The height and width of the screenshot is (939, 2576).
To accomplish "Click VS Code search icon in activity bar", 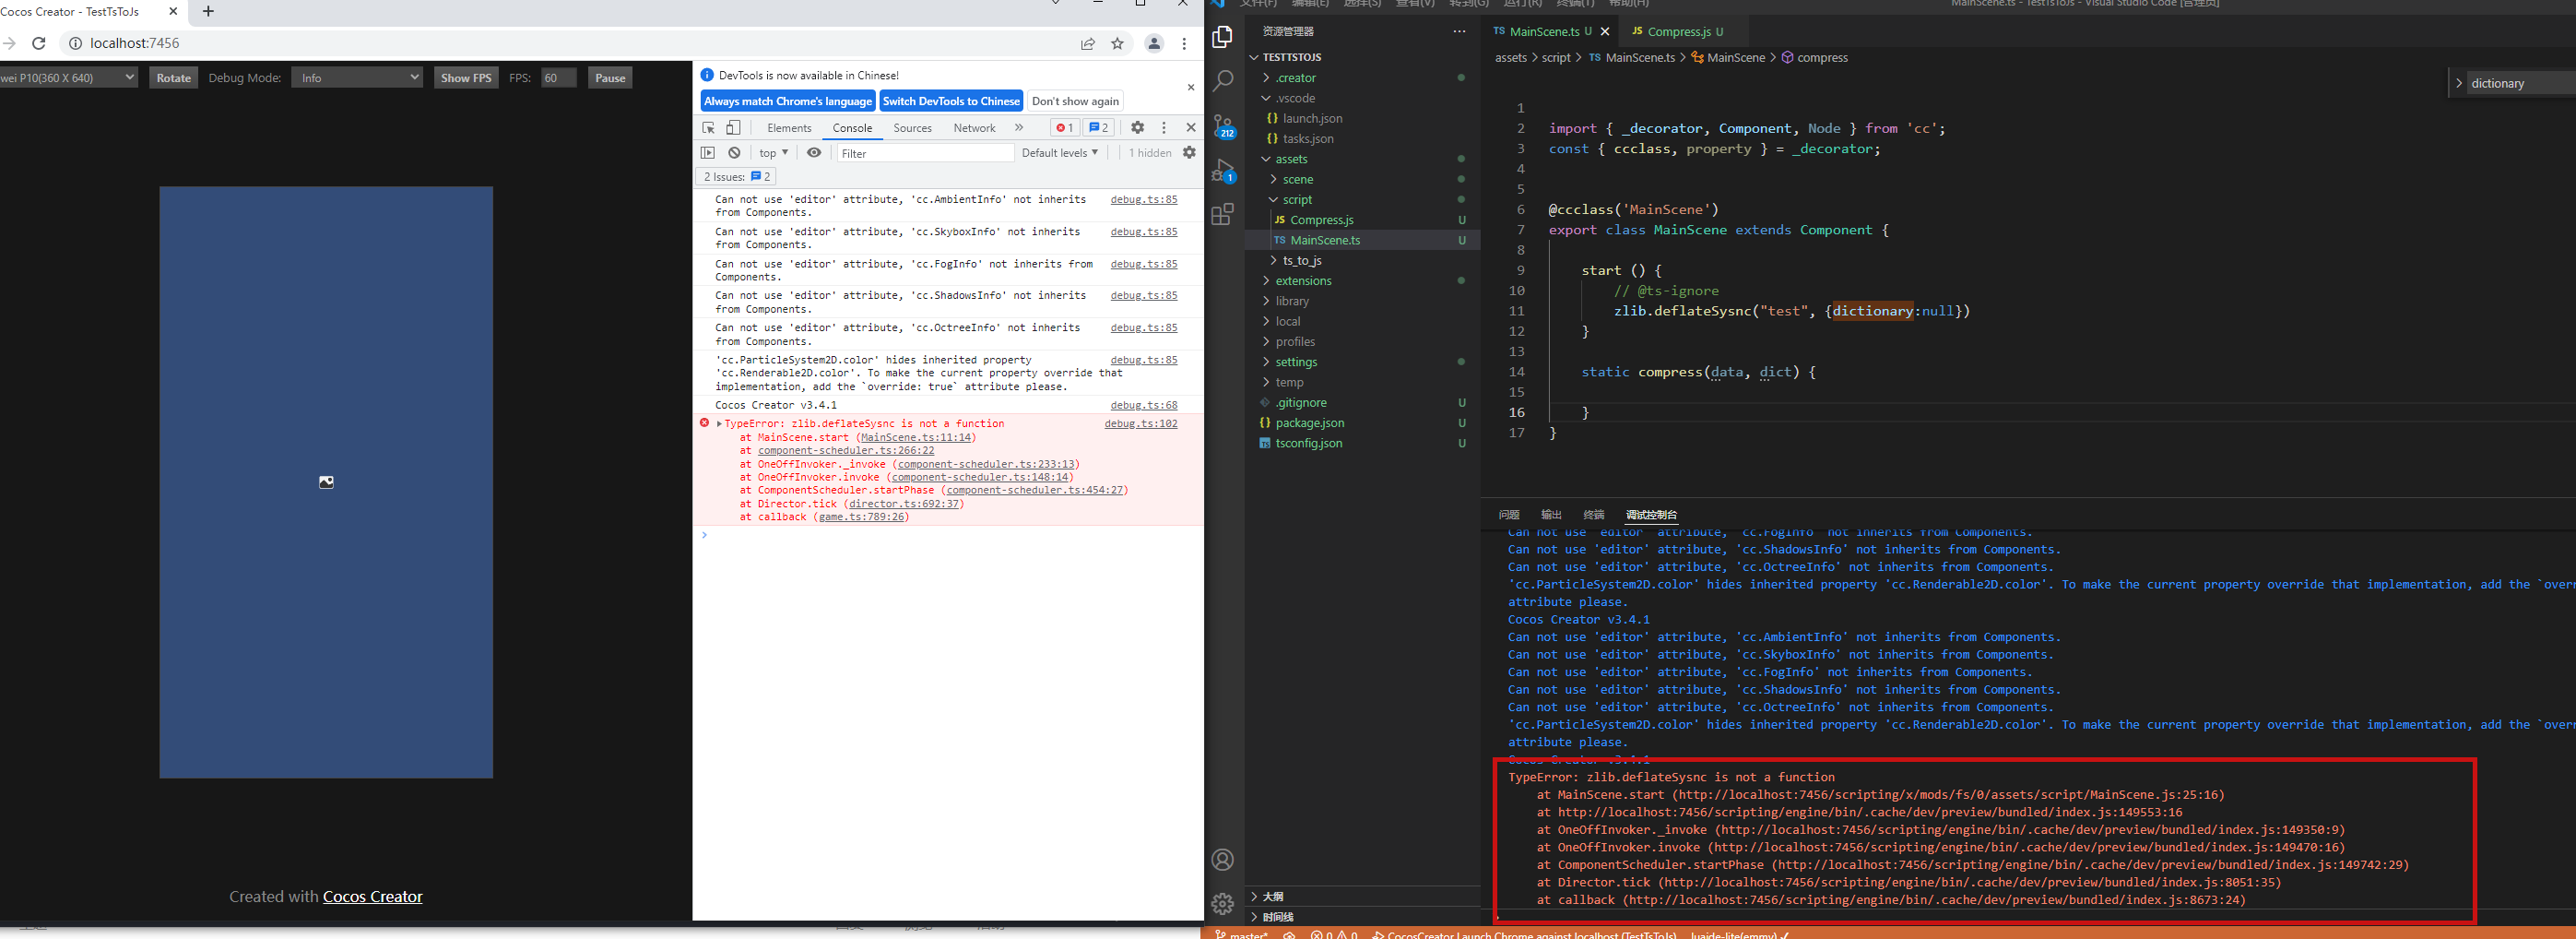I will 1223,81.
